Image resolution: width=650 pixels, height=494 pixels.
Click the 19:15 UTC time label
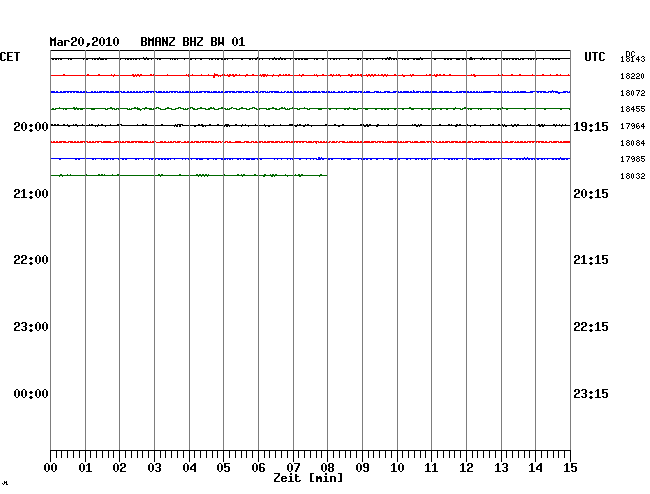click(591, 127)
